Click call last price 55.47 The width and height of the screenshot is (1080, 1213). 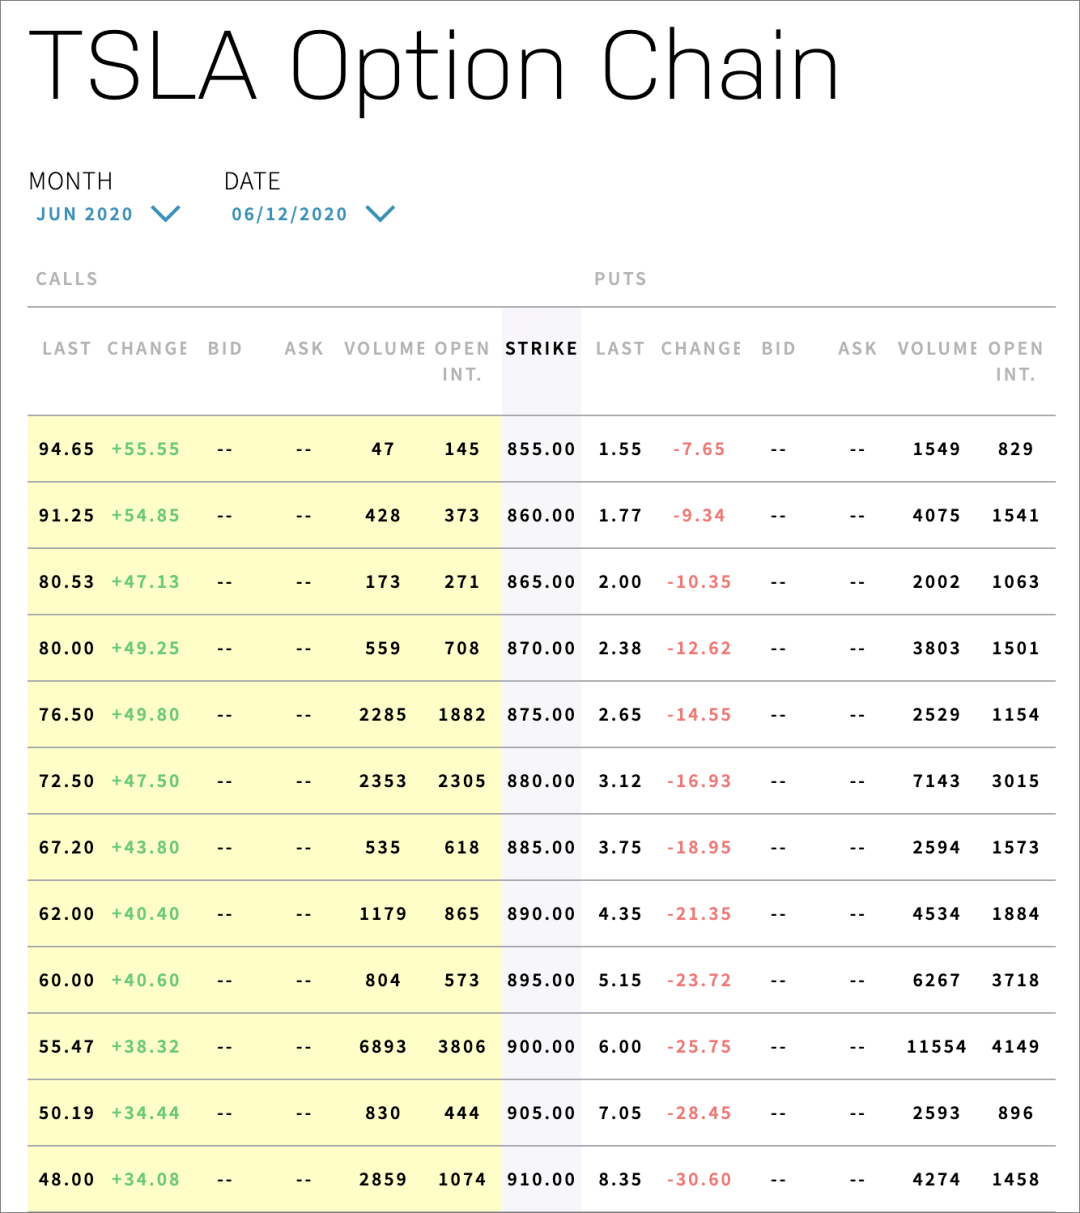[x=66, y=1047]
